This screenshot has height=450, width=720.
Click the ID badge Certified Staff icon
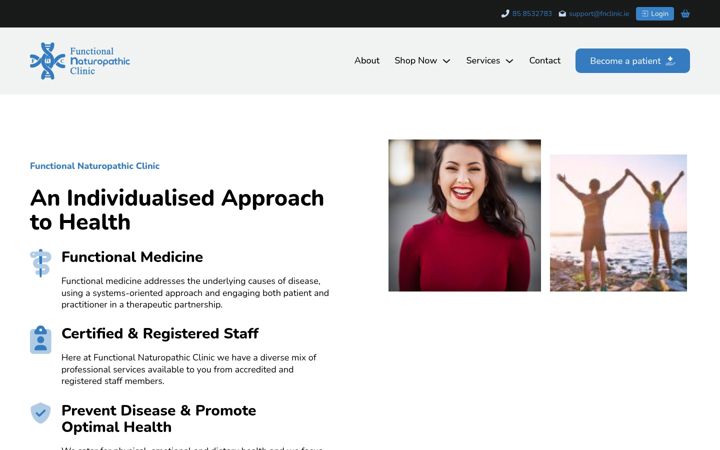(40, 340)
